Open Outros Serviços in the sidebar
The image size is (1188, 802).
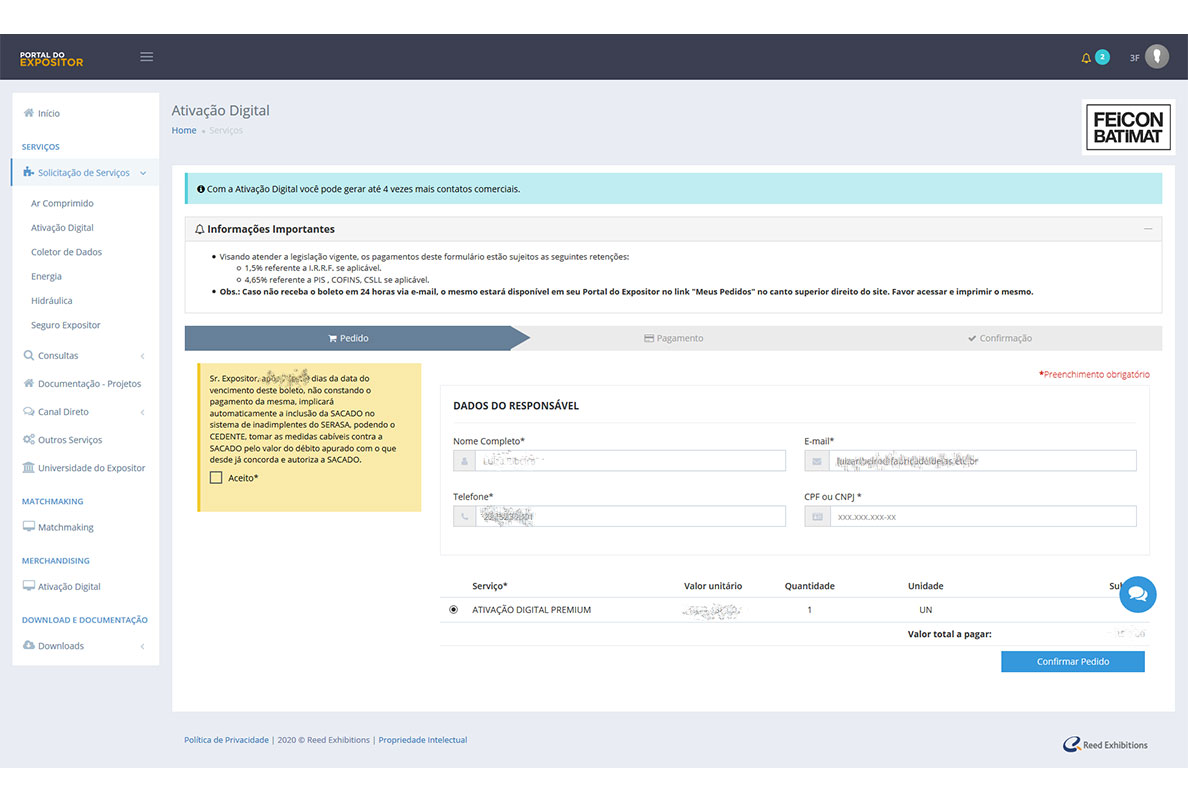[x=70, y=440]
